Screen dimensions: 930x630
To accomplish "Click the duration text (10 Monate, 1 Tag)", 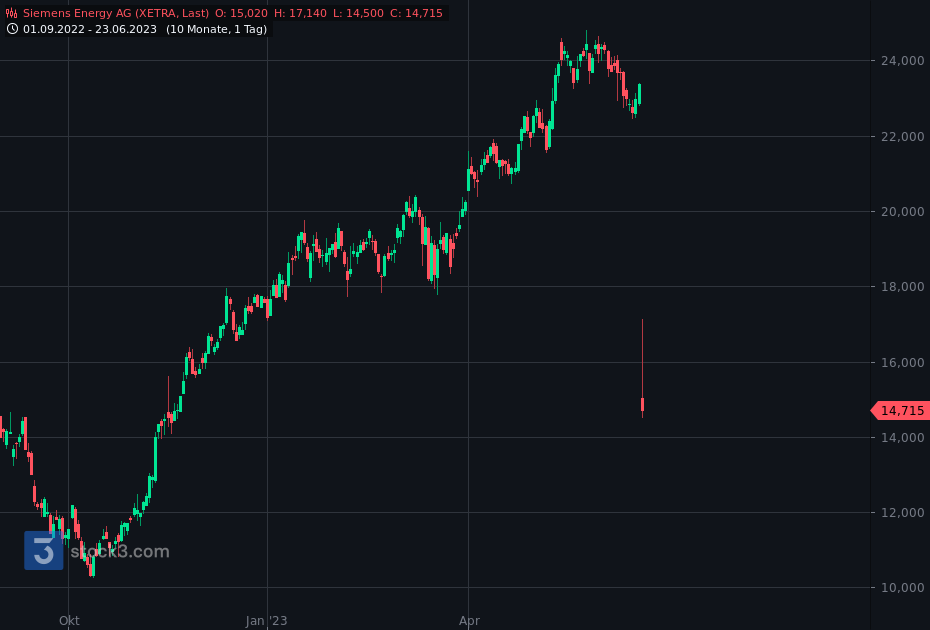I will (x=216, y=29).
